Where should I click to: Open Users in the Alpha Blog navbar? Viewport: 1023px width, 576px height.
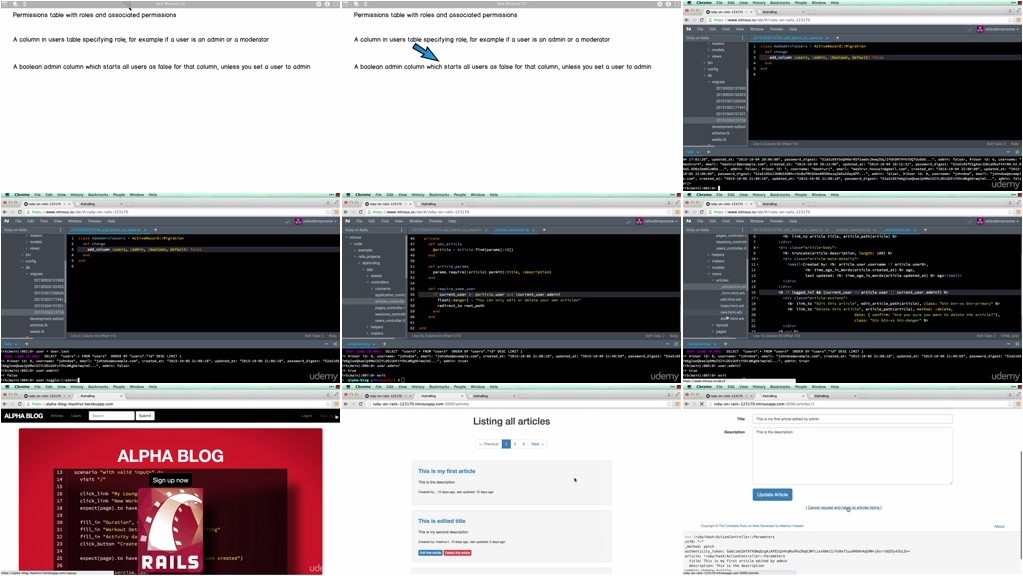point(76,416)
